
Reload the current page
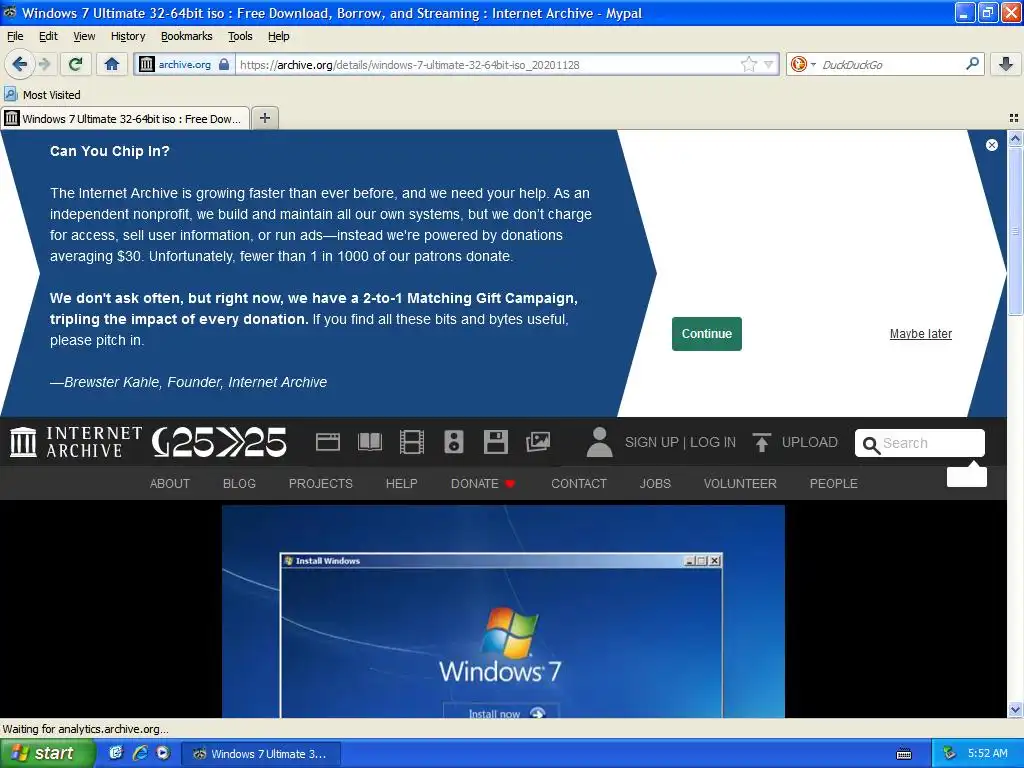pos(76,64)
